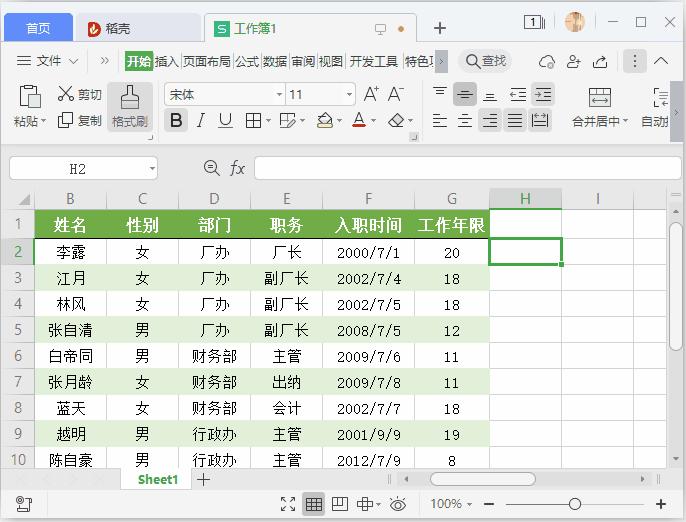The height and width of the screenshot is (522, 686).
Task: Open the fill color dropdown arrow
Action: tap(339, 120)
